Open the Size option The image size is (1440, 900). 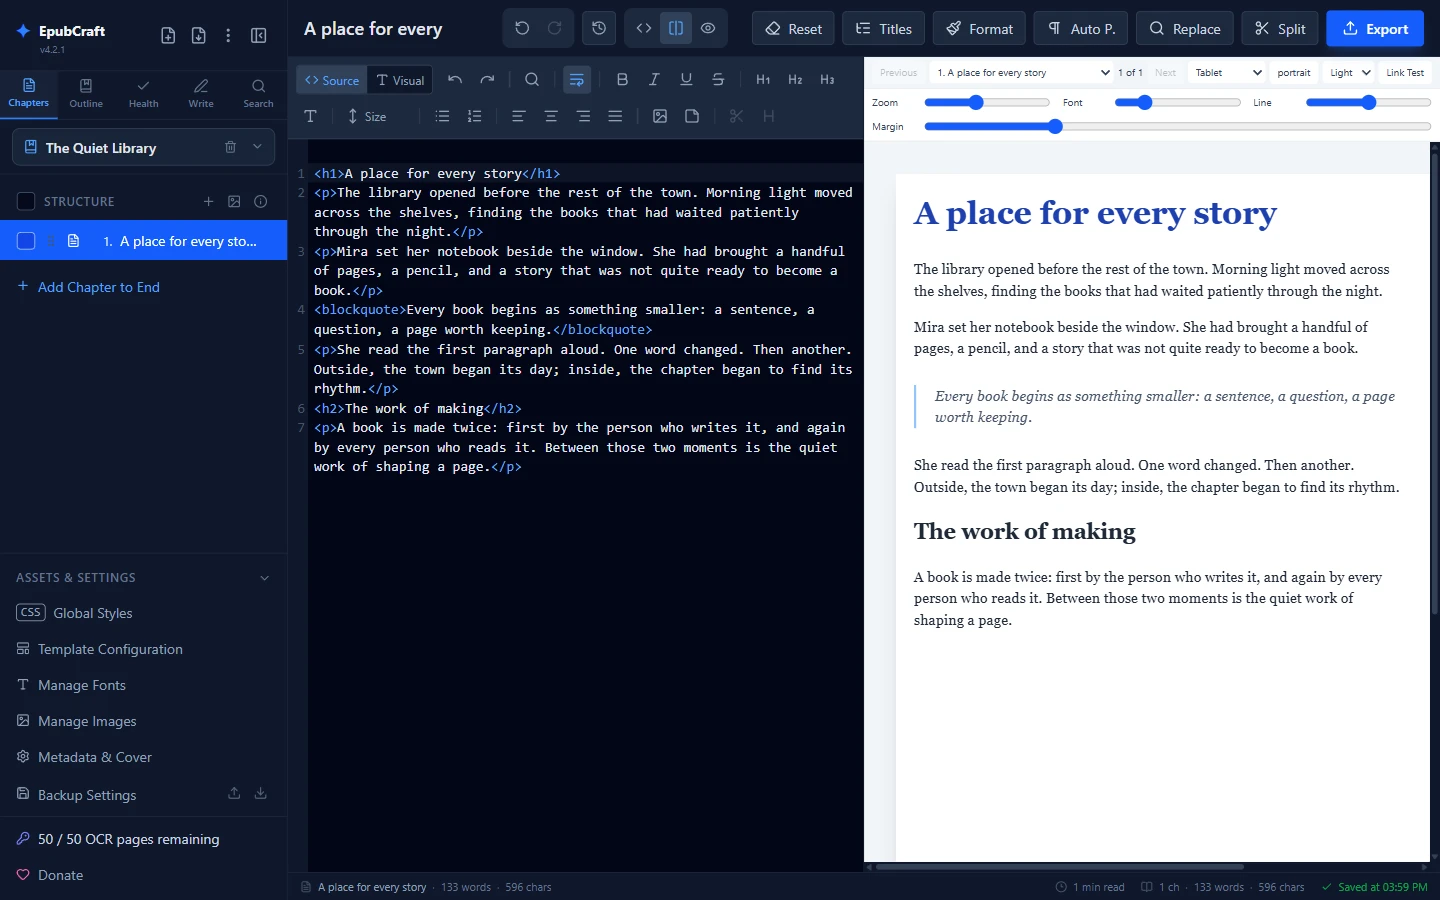pos(366,116)
